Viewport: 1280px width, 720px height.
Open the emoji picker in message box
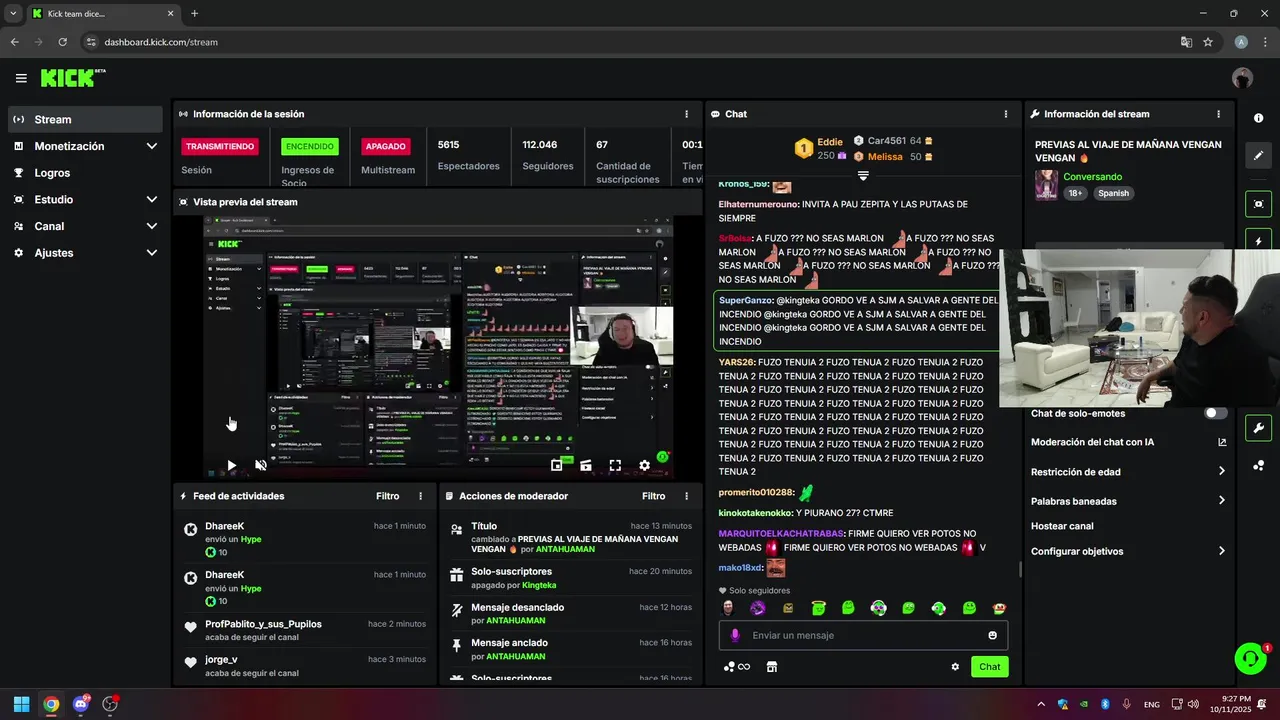click(x=992, y=635)
